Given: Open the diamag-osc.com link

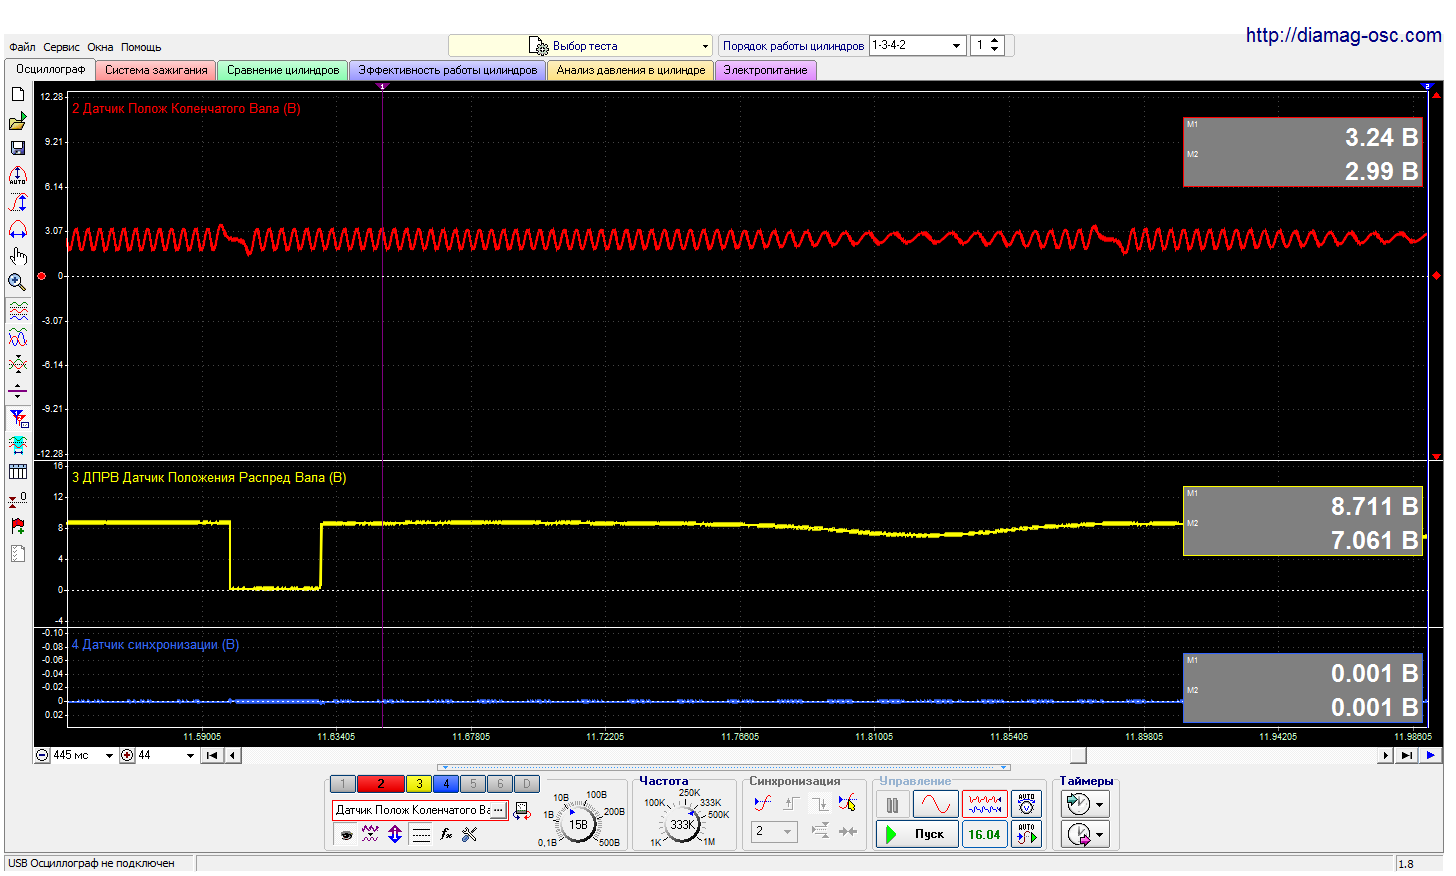Looking at the screenshot, I should tap(1343, 35).
